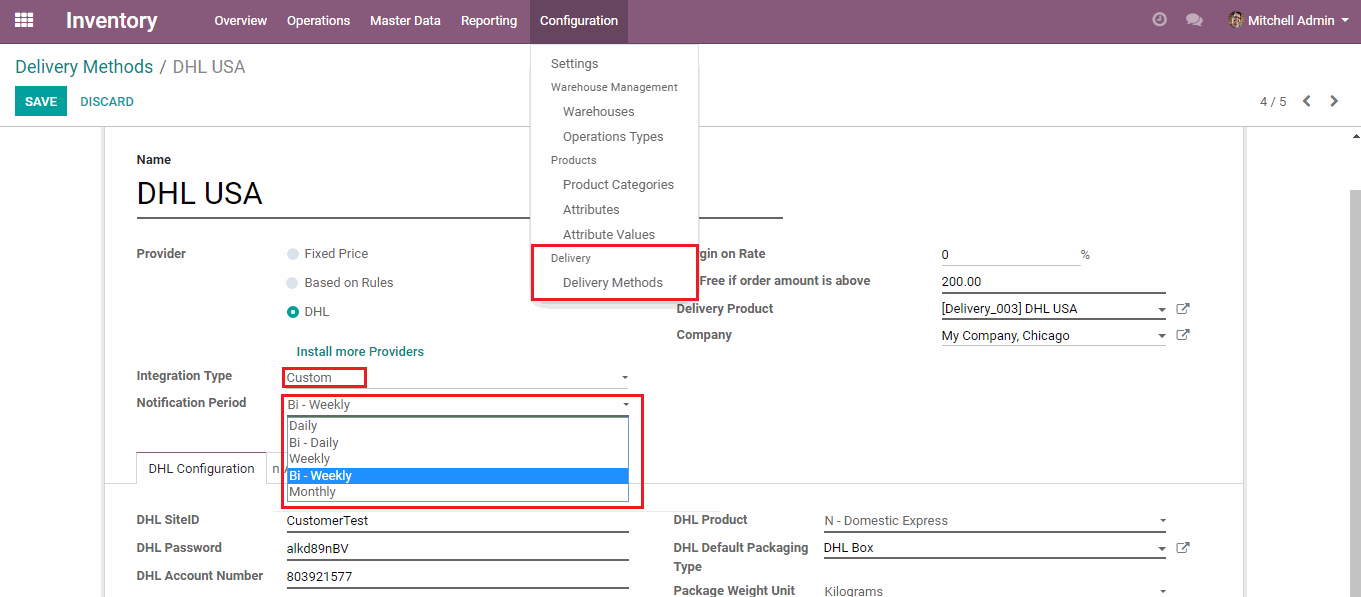Select Warehouses menu entry
The image size is (1361, 597).
click(x=598, y=112)
